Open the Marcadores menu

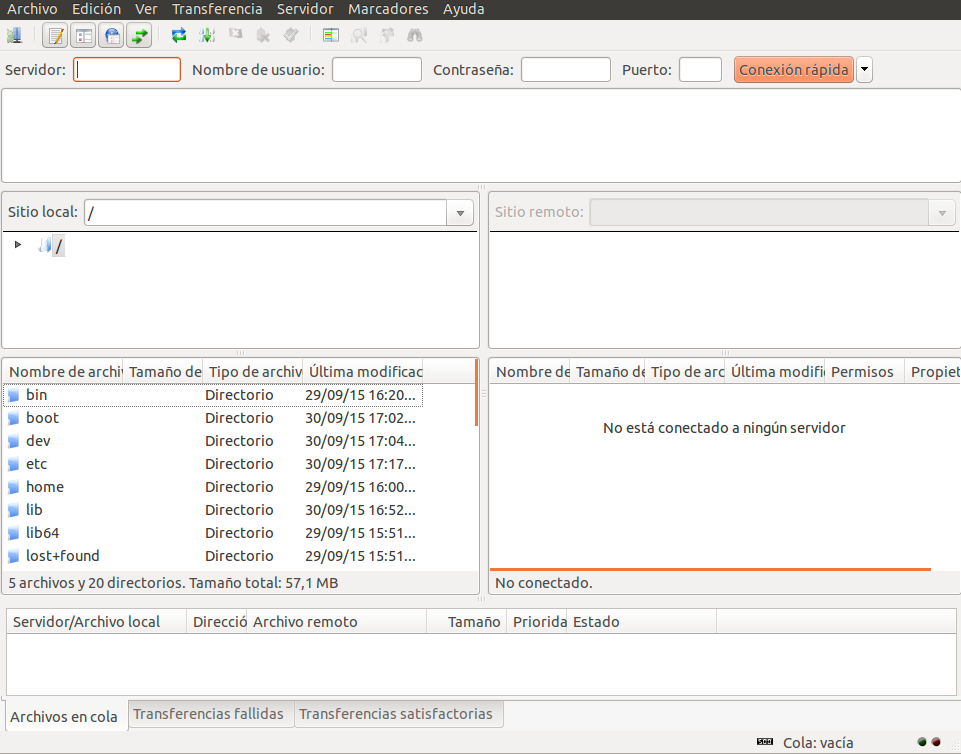tap(388, 8)
